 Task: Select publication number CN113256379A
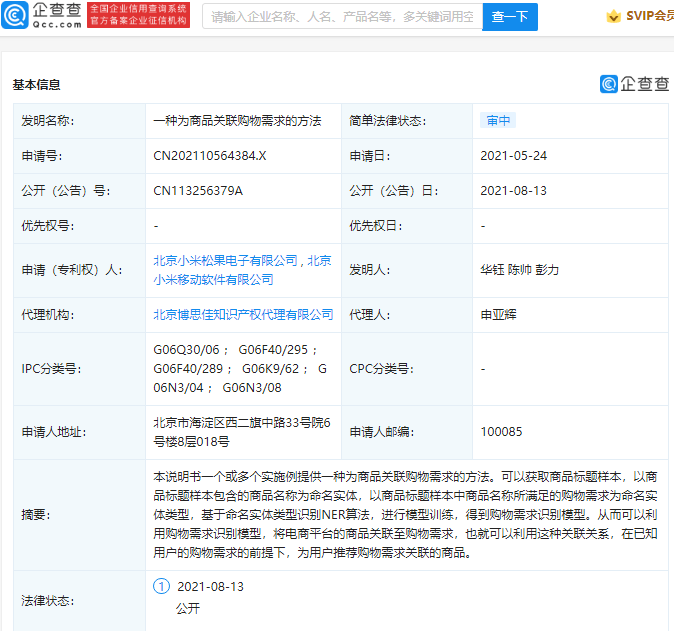point(198,191)
